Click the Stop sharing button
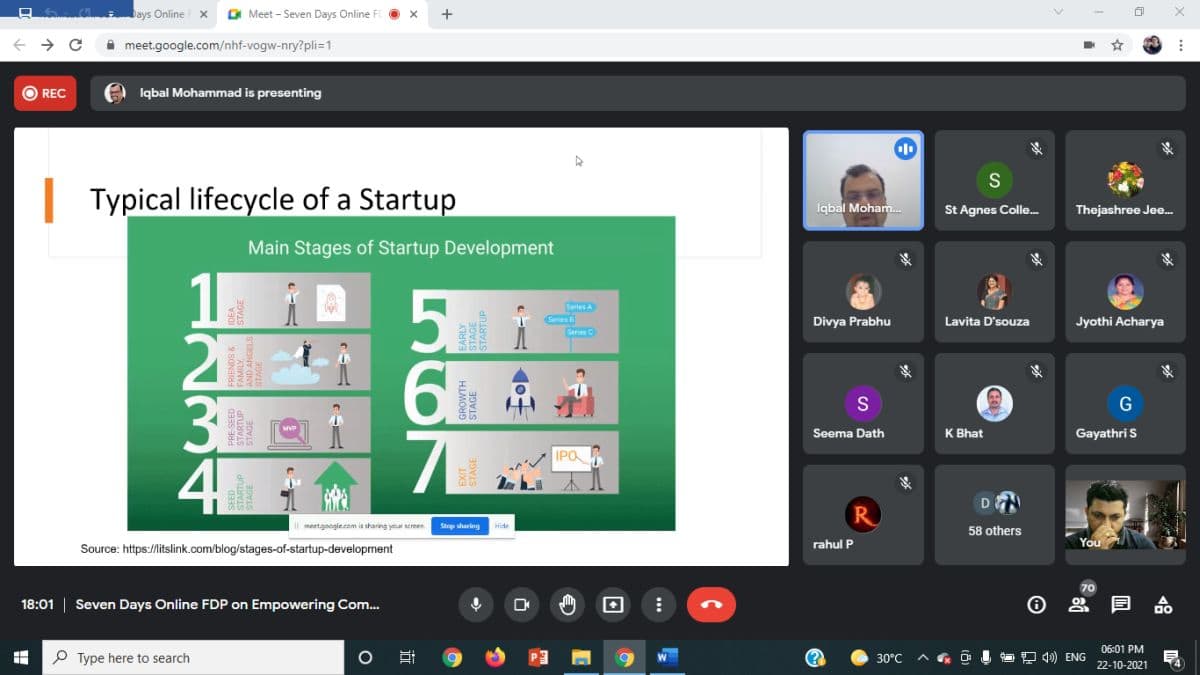 pyautogui.click(x=460, y=526)
